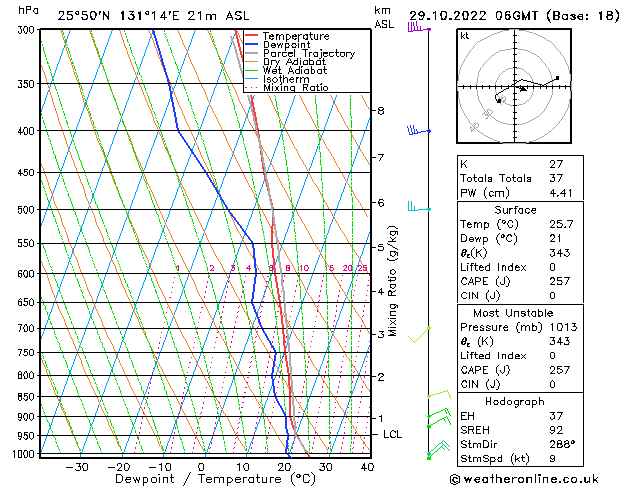Open the weatheronline.co.uk link
The width and height of the screenshot is (629, 486).
[532, 478]
